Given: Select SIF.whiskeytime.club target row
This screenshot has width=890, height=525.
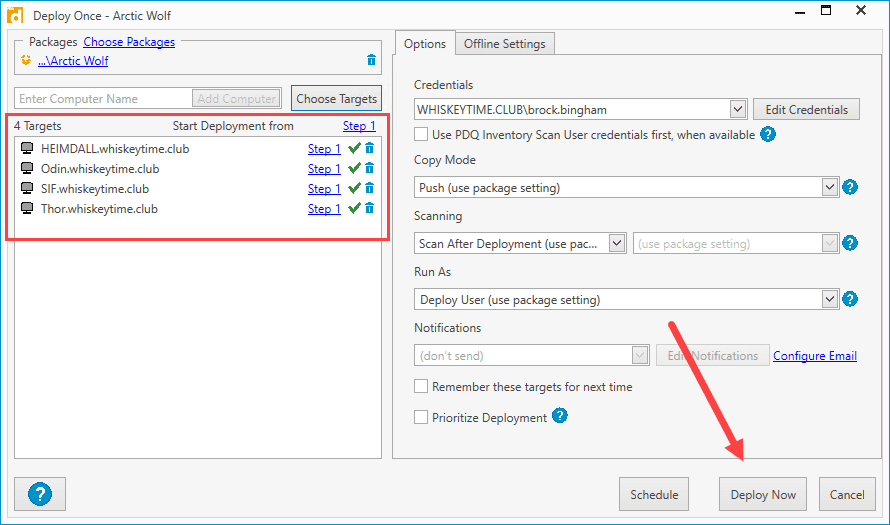Looking at the screenshot, I should pyautogui.click(x=198, y=188).
